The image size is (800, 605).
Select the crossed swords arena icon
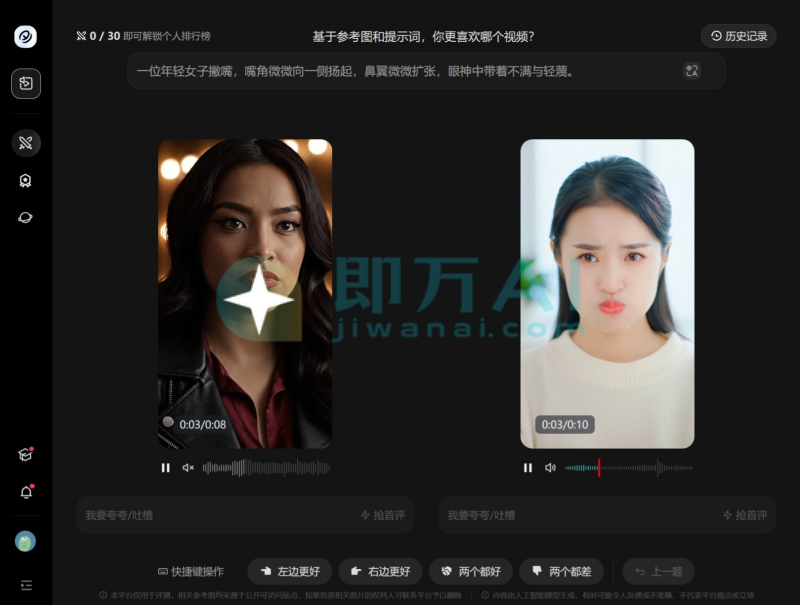pos(26,143)
